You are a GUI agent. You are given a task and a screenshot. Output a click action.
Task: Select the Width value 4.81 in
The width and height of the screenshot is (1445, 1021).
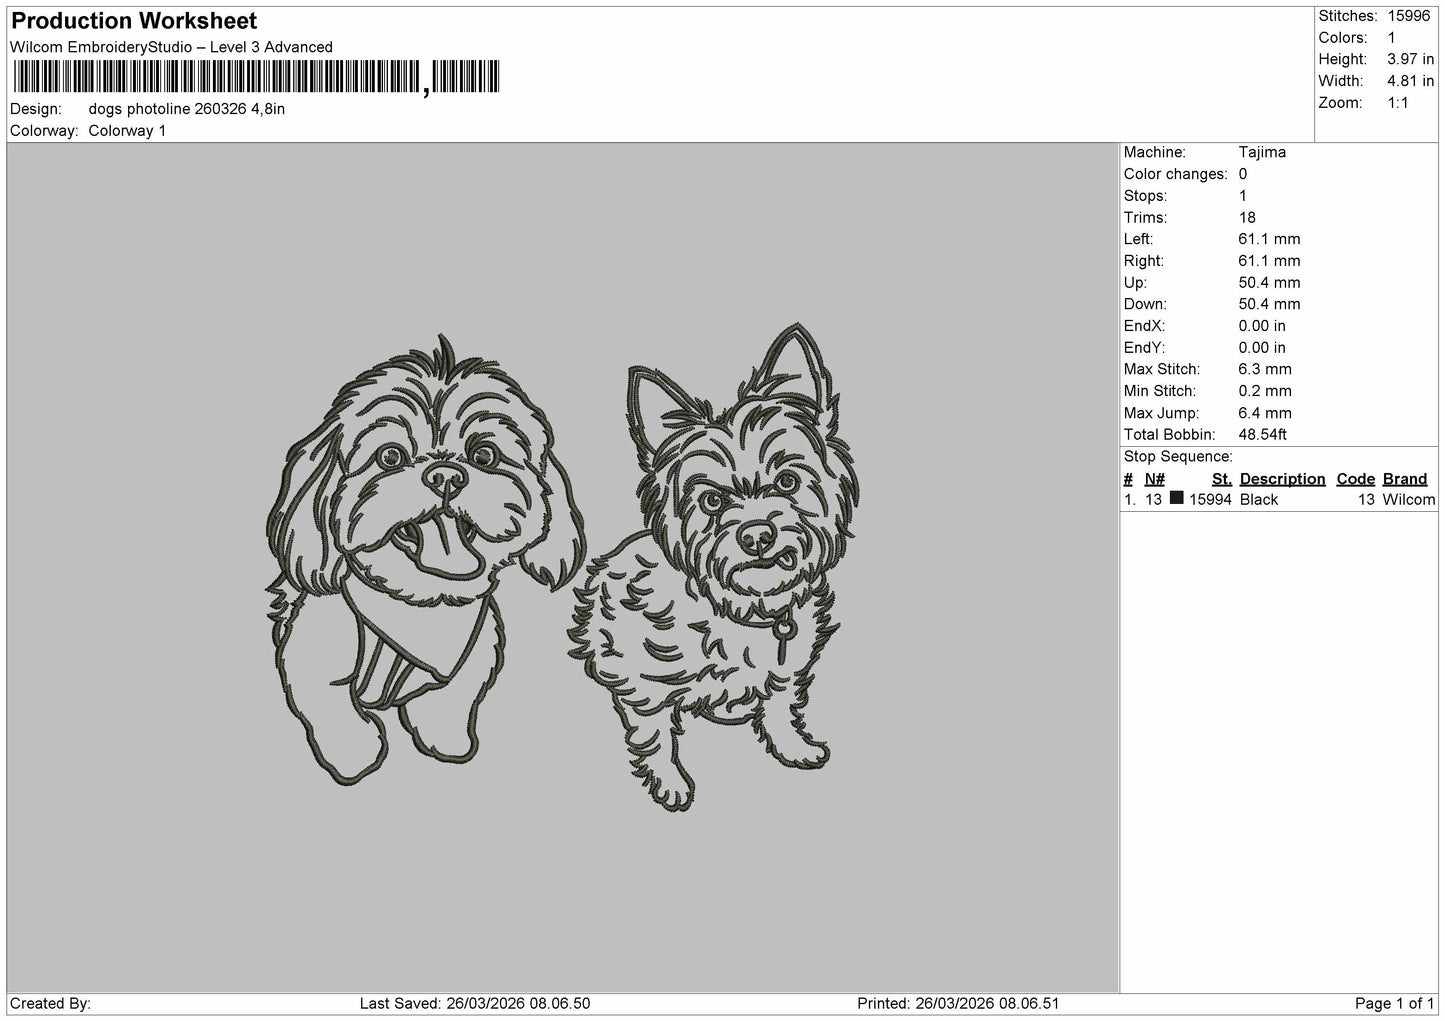[x=1410, y=81]
